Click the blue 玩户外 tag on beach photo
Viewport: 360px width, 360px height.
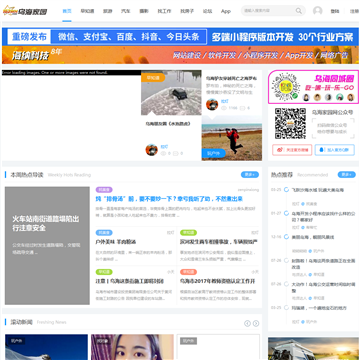pos(213,153)
